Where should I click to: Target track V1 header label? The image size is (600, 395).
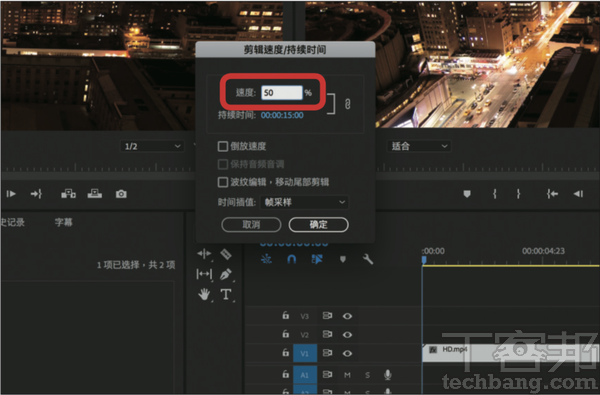[305, 353]
